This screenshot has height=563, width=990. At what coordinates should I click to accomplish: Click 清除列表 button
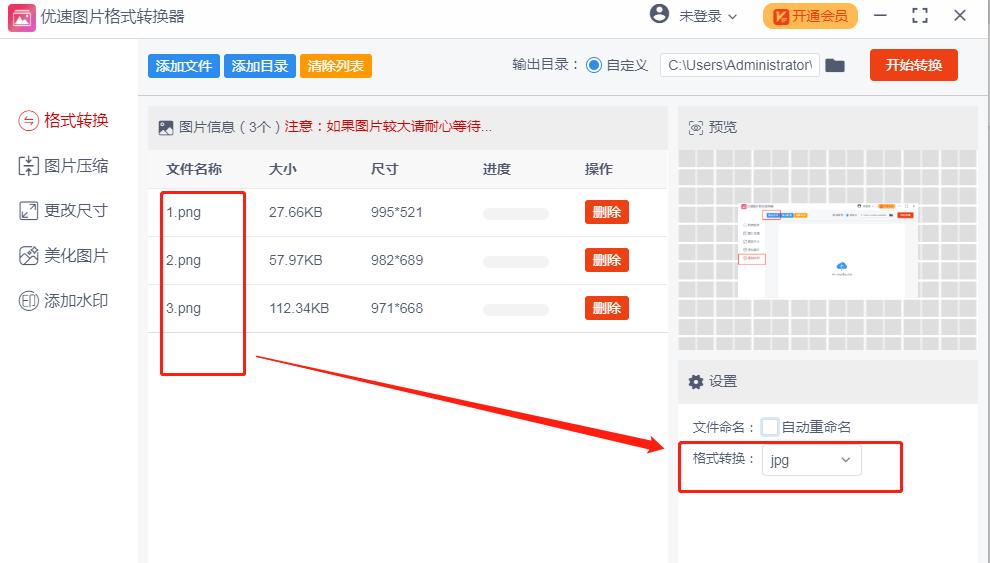pos(335,66)
